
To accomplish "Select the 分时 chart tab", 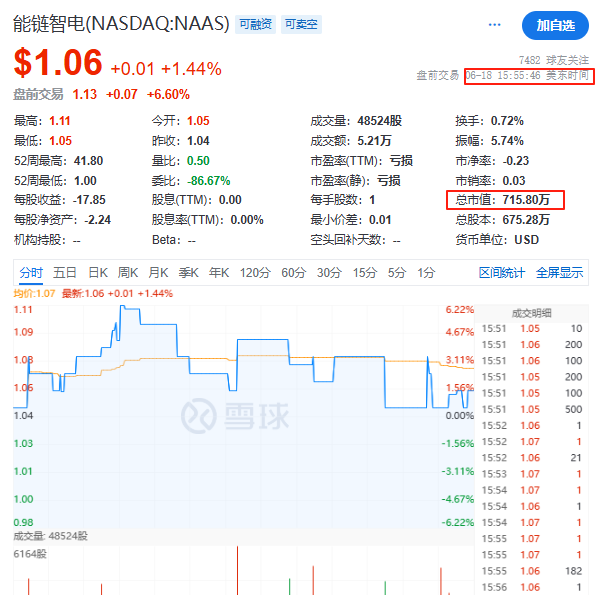I will (x=31, y=272).
